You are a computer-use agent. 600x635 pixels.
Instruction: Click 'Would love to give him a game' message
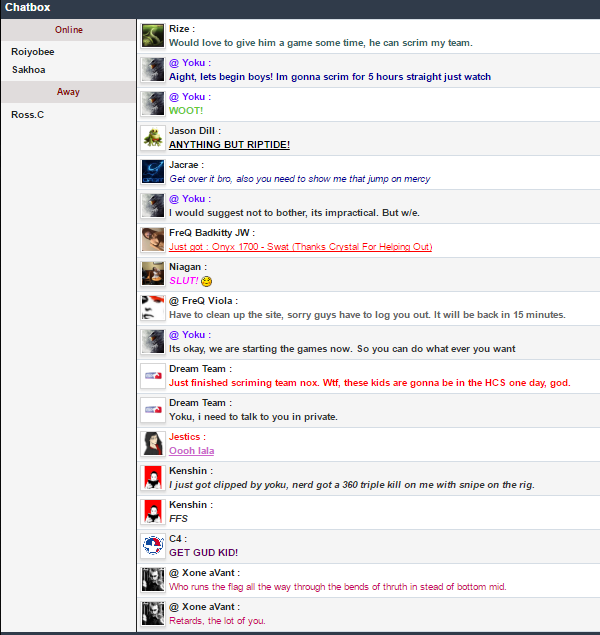(321, 43)
